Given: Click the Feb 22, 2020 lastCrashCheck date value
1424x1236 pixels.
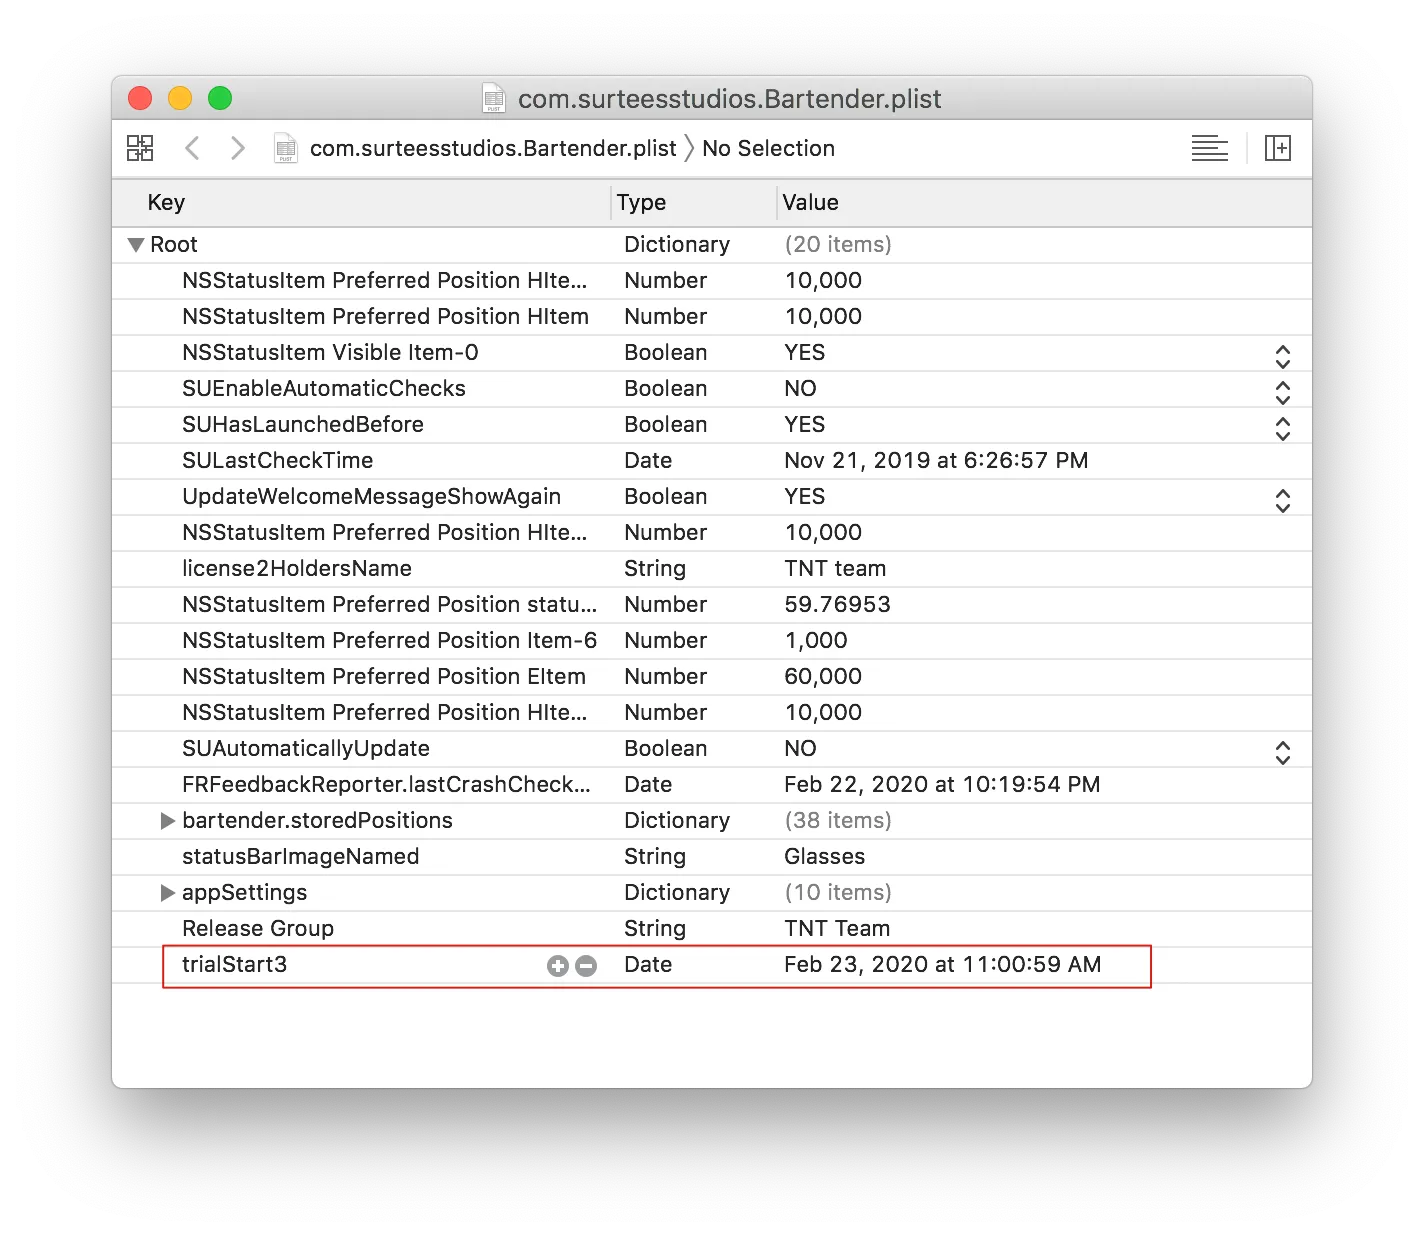Looking at the screenshot, I should click(x=942, y=784).
